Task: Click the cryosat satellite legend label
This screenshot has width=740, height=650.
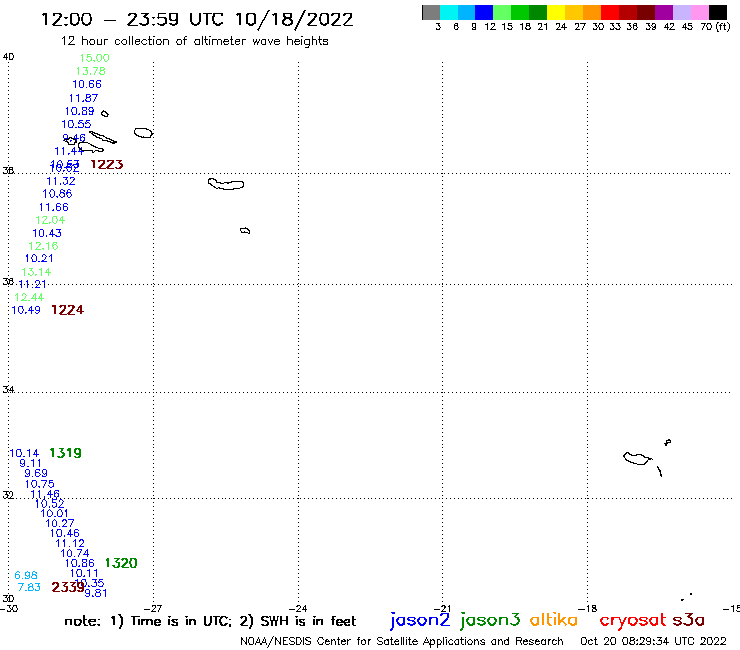Action: (x=633, y=620)
